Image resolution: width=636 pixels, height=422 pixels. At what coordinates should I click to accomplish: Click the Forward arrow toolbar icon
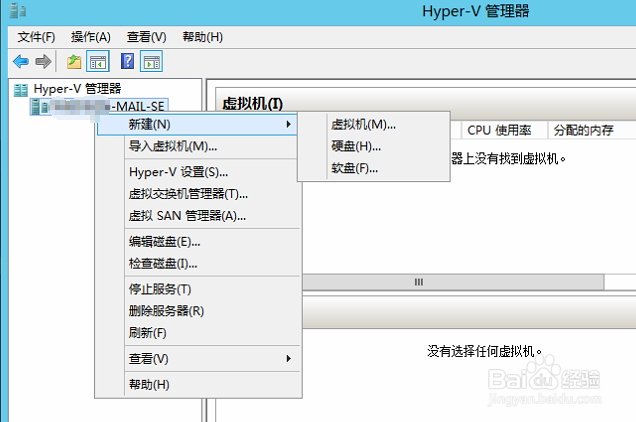click(x=43, y=62)
